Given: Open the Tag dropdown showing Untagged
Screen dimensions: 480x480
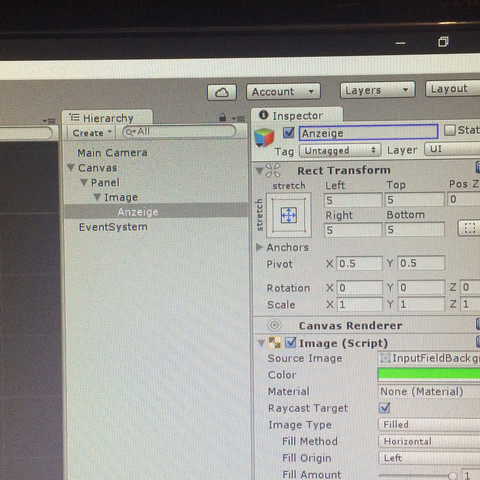Looking at the screenshot, I should coord(340,151).
